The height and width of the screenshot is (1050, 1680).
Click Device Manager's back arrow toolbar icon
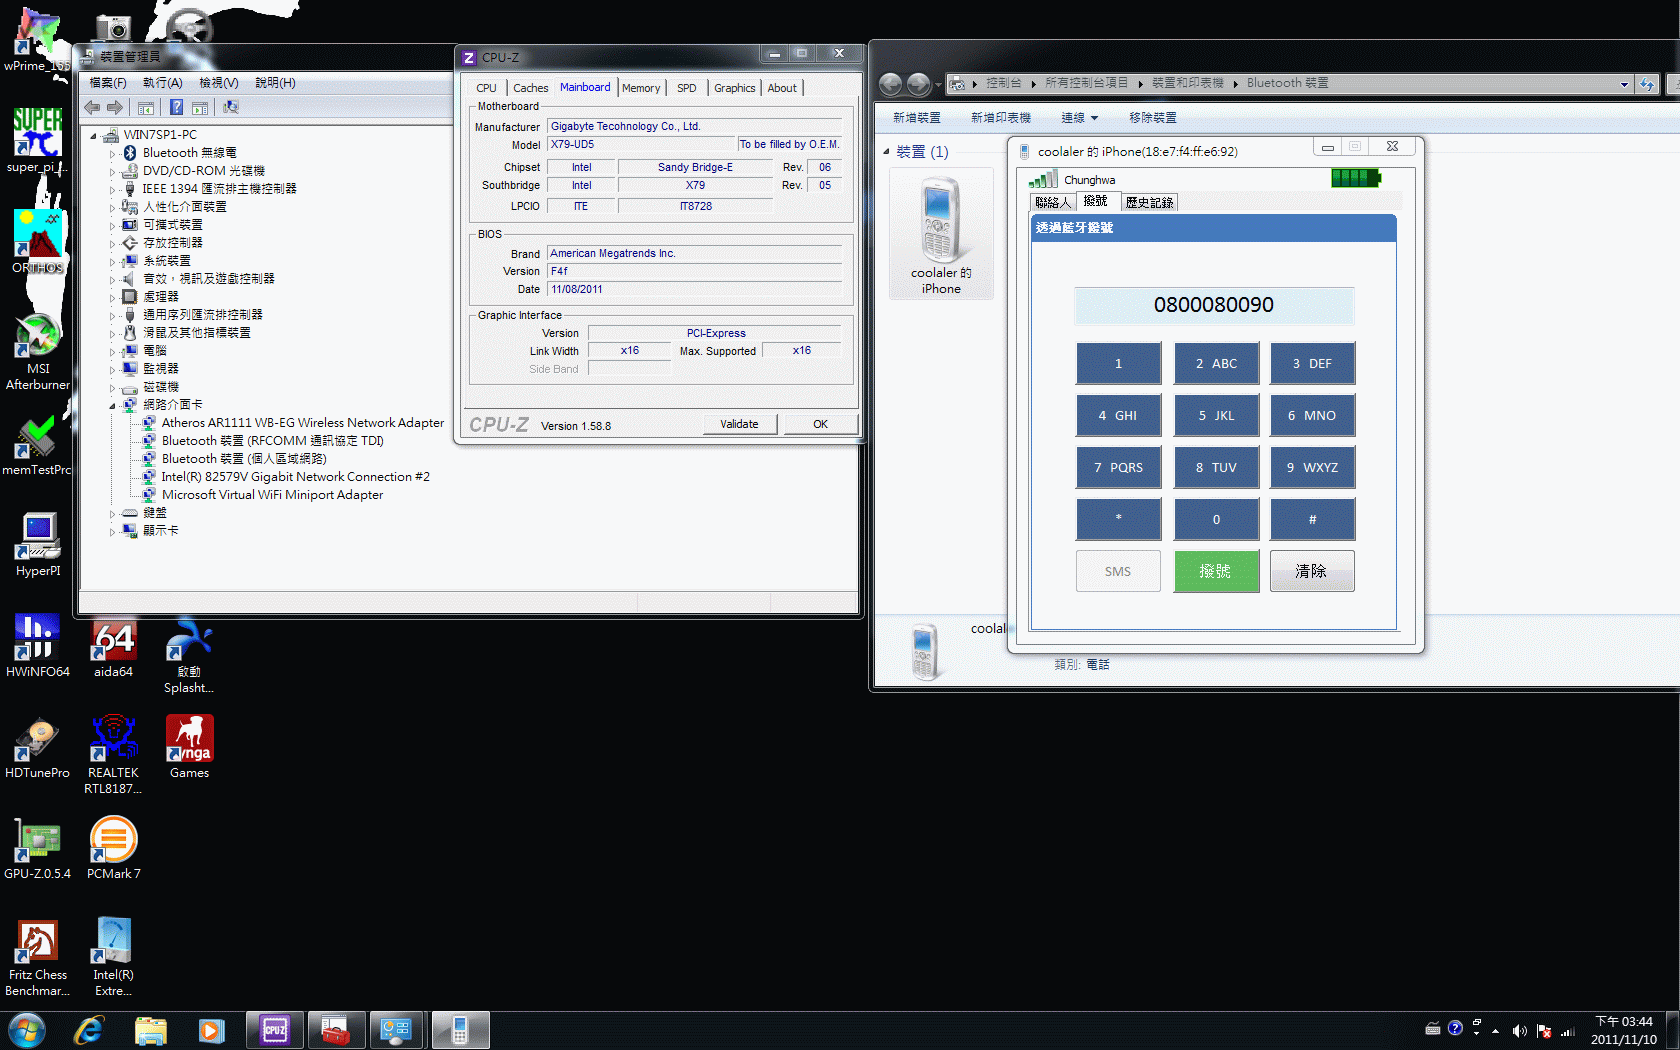coord(92,107)
